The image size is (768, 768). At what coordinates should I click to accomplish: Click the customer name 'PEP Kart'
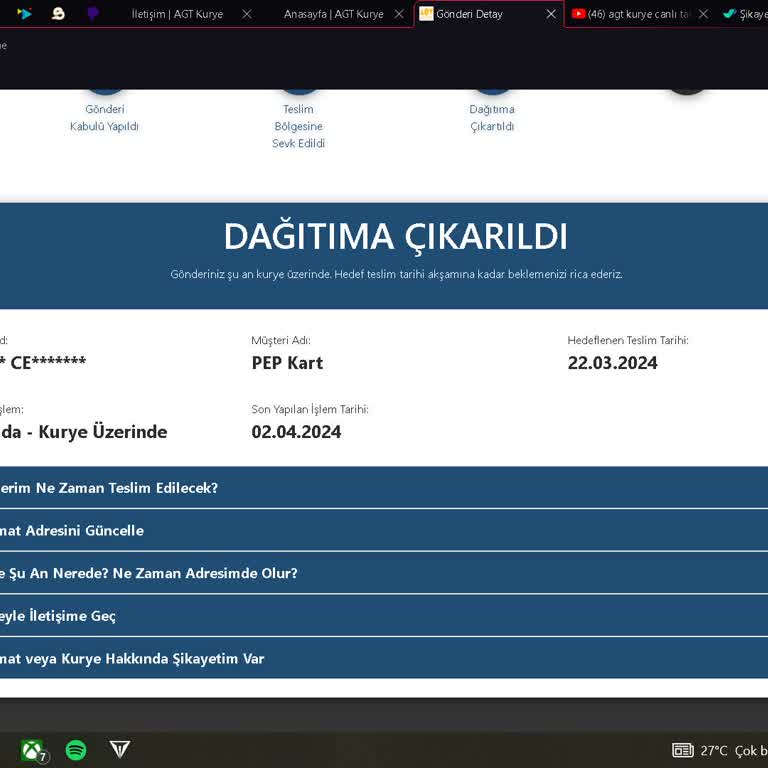coord(287,363)
